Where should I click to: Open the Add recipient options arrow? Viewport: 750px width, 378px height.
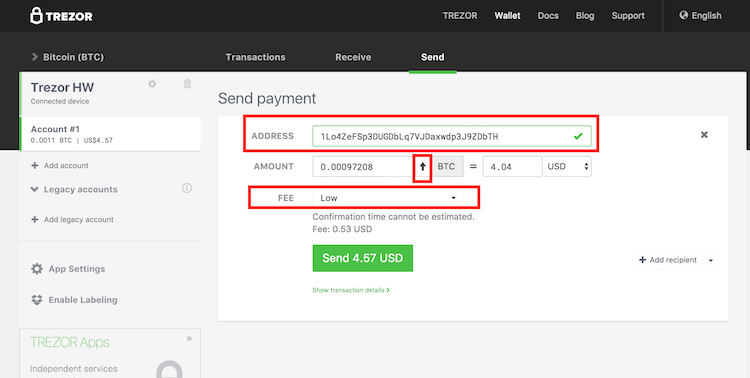coord(711,260)
